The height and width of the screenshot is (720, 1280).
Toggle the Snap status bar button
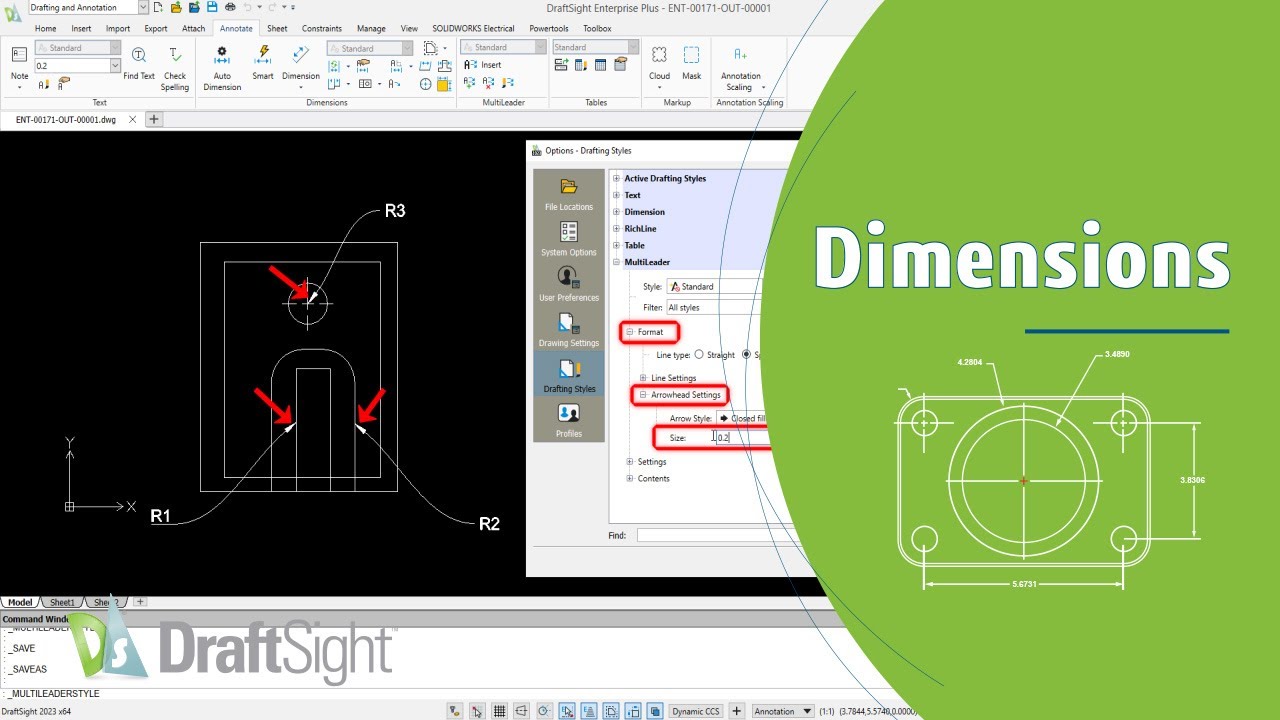pyautogui.click(x=477, y=711)
